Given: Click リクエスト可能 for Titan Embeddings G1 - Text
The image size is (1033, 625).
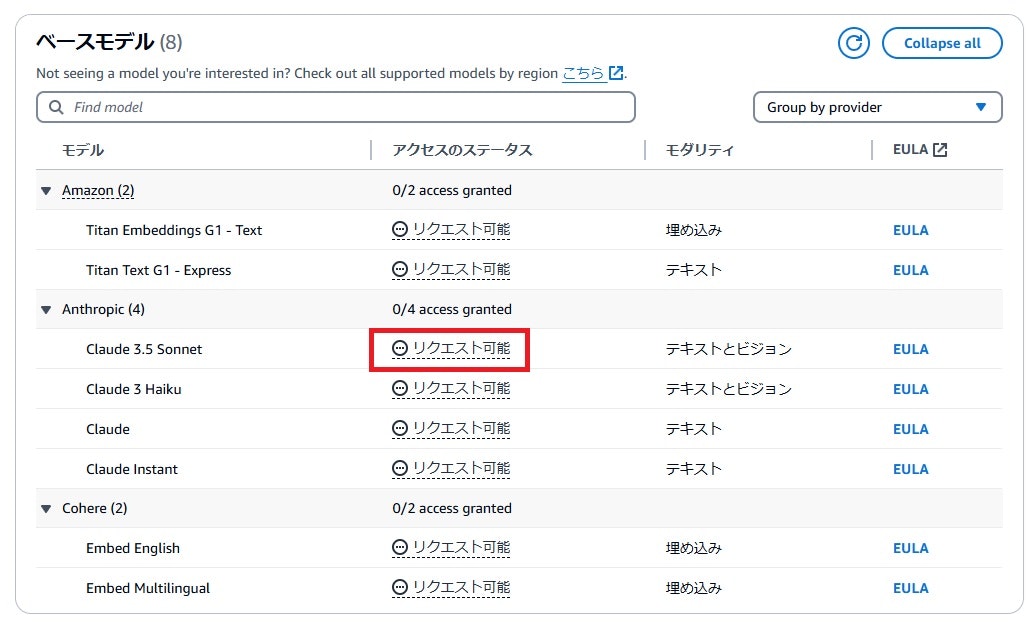Looking at the screenshot, I should click(x=461, y=229).
